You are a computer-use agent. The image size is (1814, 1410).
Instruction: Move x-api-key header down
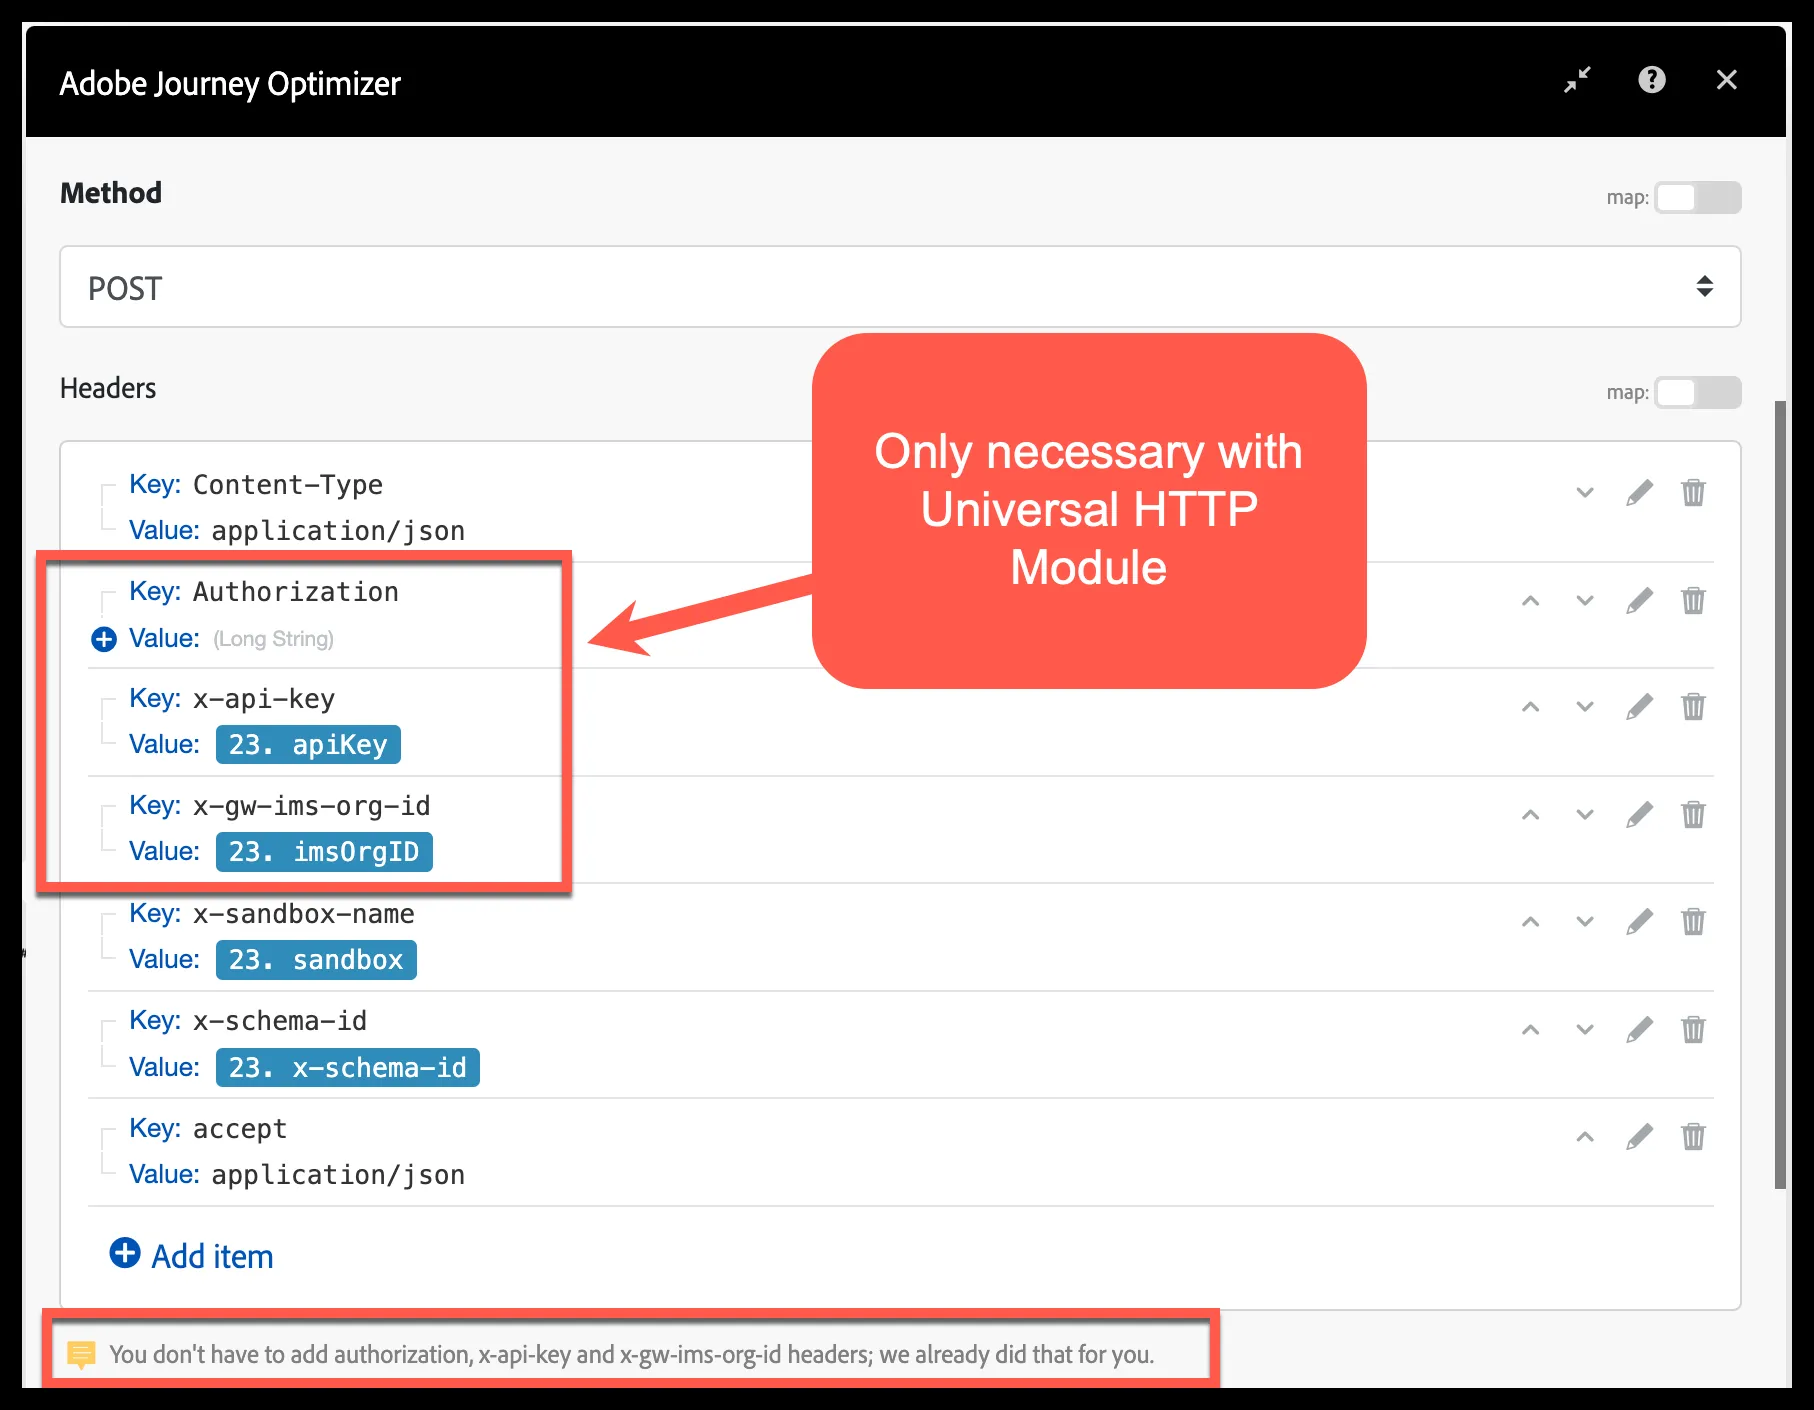pos(1585,706)
